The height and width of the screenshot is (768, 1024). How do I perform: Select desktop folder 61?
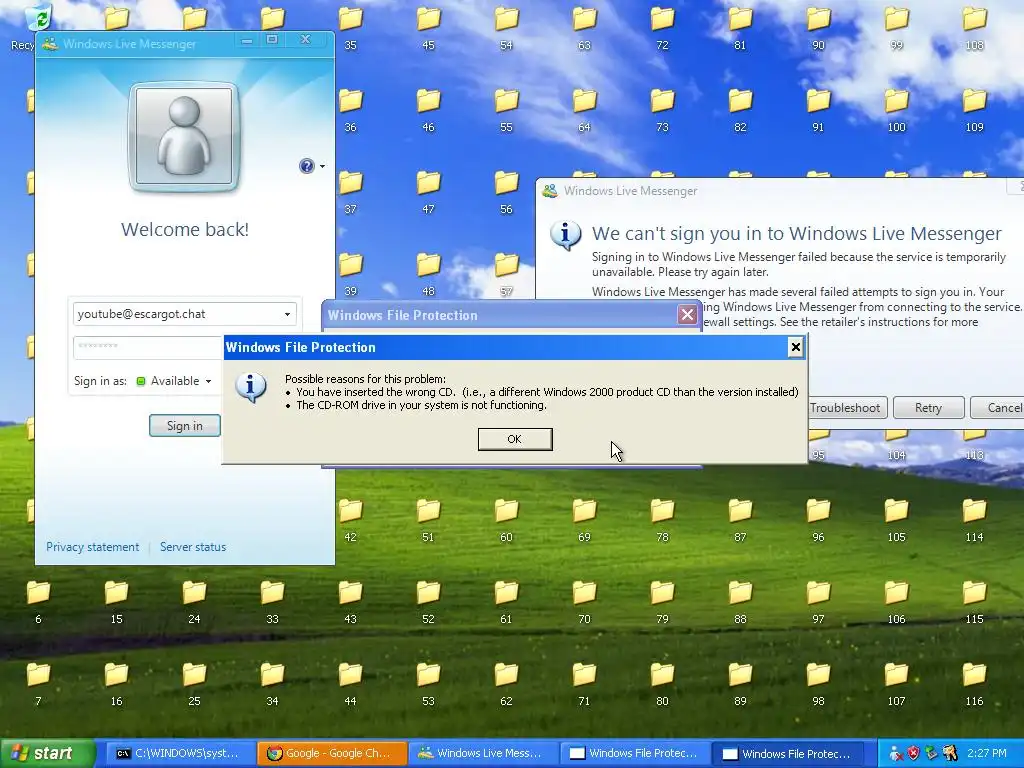click(506, 601)
